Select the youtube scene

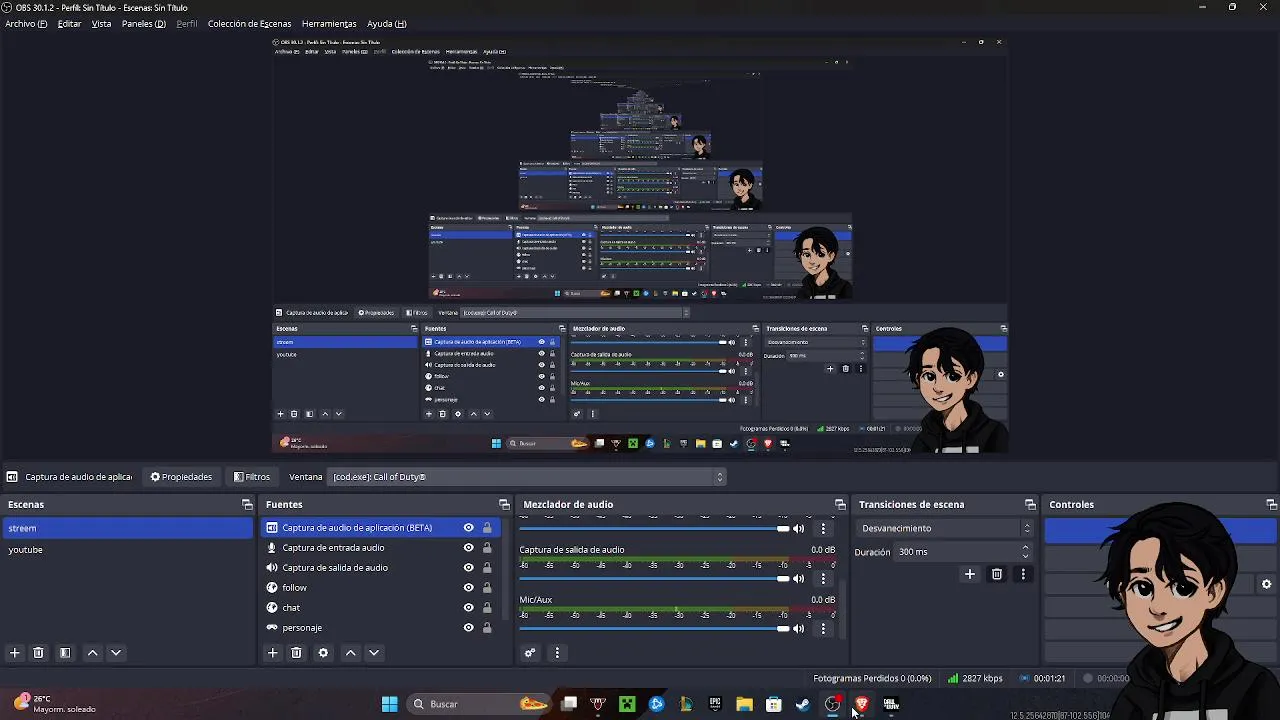pyautogui.click(x=127, y=550)
